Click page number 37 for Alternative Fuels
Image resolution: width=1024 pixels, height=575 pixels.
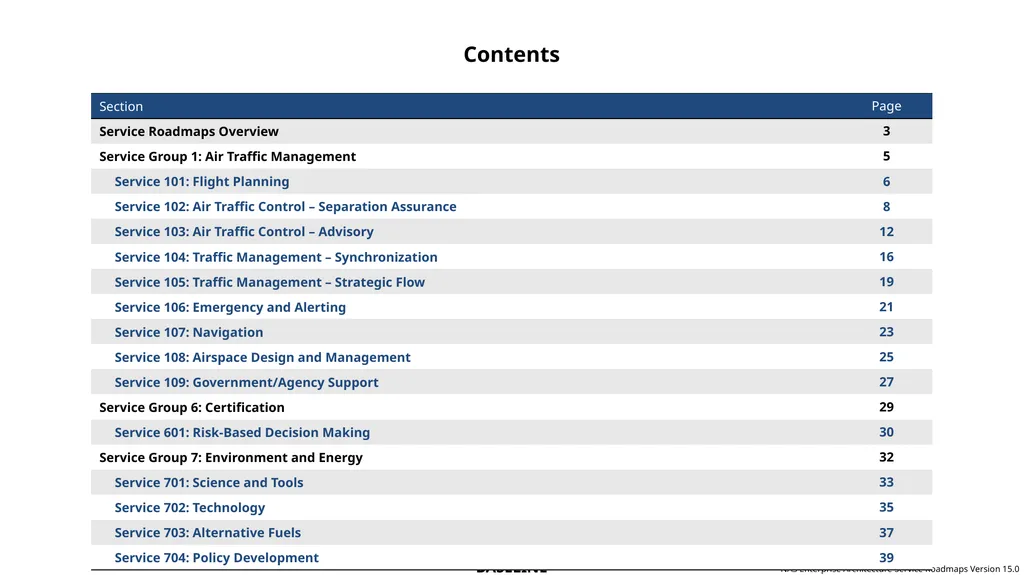(886, 533)
